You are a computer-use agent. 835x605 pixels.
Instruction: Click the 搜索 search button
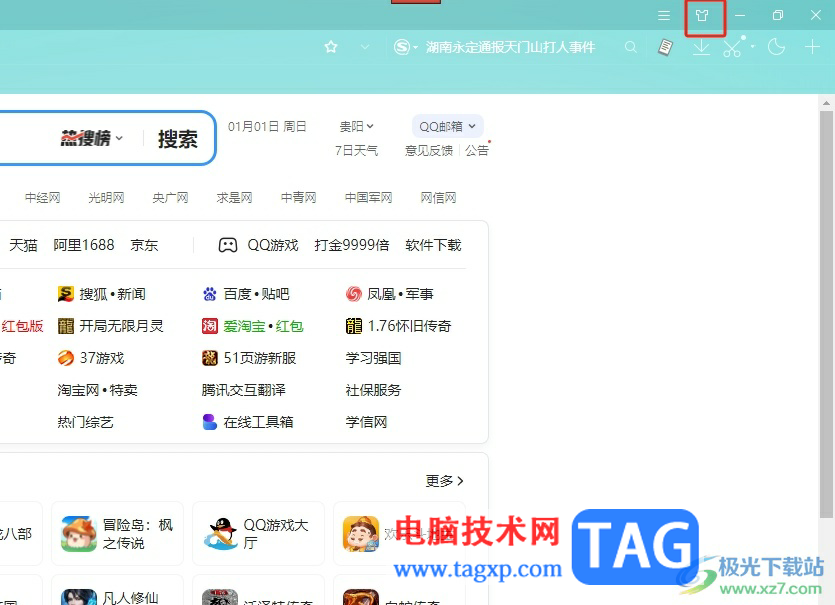[178, 139]
